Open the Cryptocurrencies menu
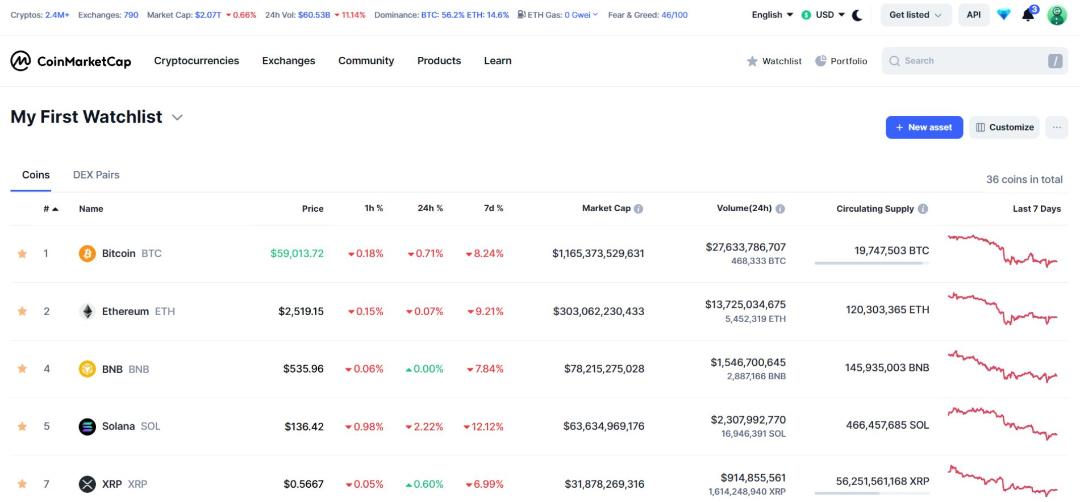 [x=196, y=61]
